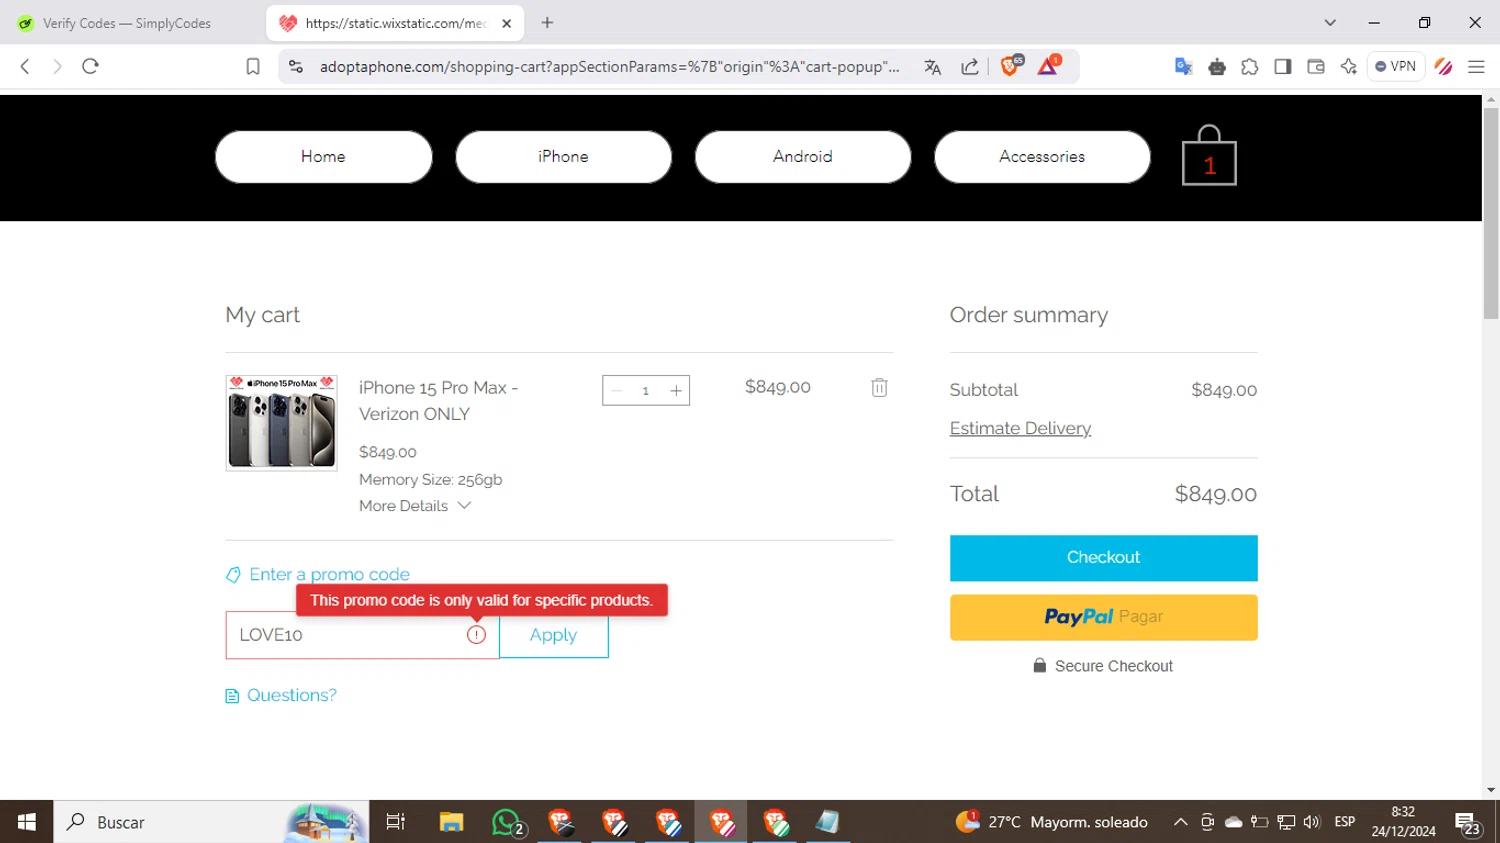Viewport: 1500px width, 843px height.
Task: Expand More Details for the iPhone
Action: [x=415, y=506]
